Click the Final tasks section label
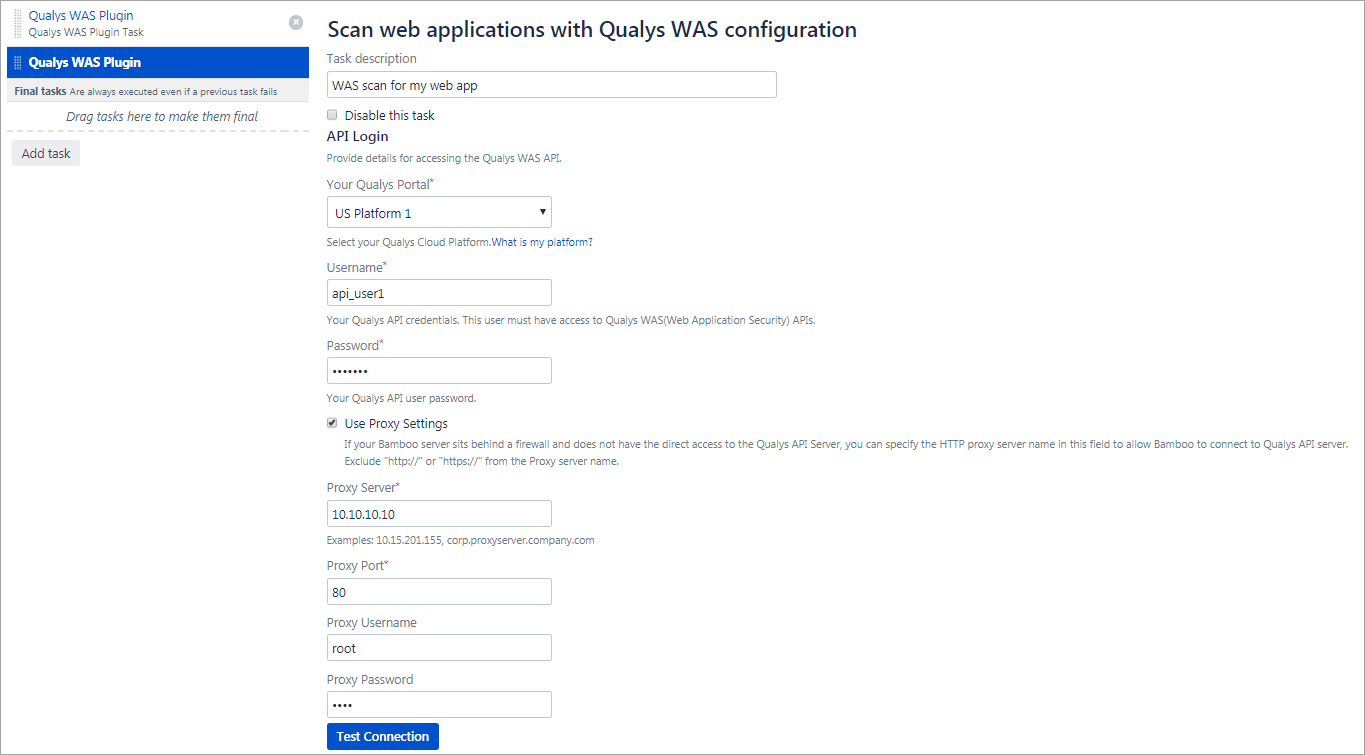Image resolution: width=1365 pixels, height=755 pixels. point(40,91)
